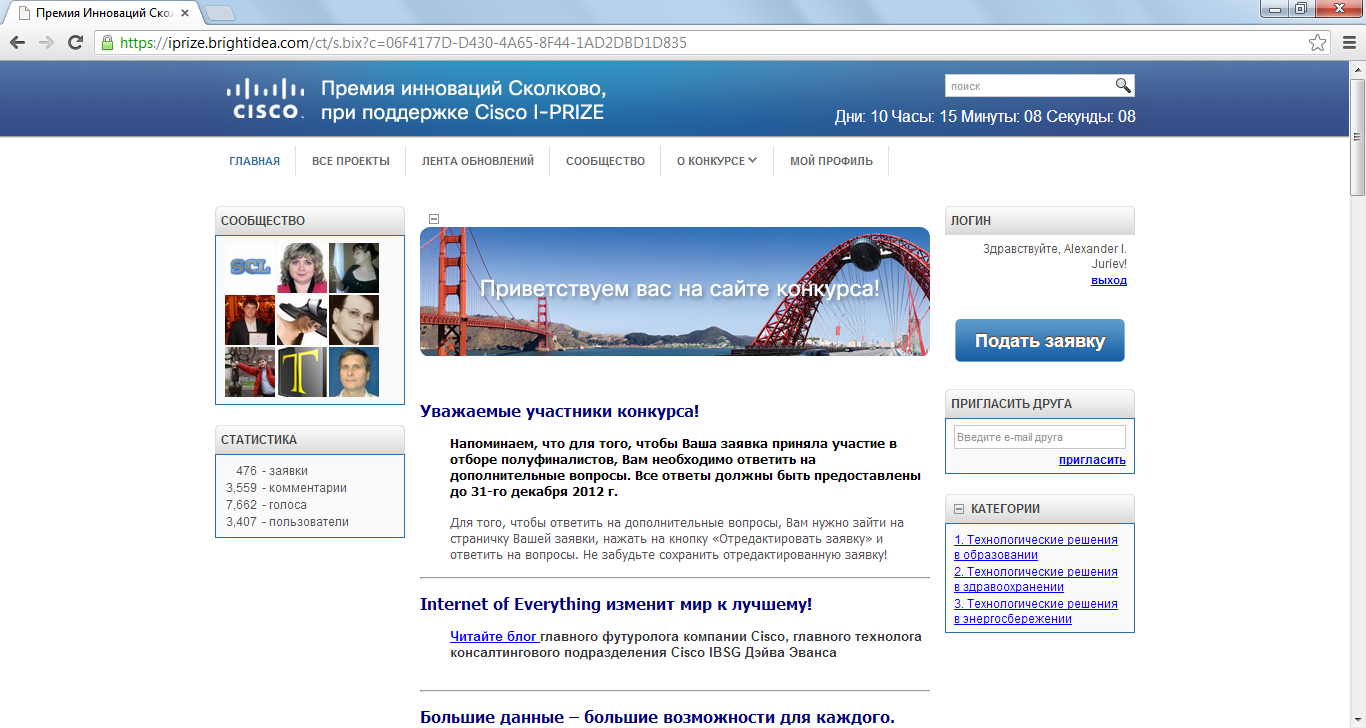Click the выход logout link
This screenshot has height=728, width=1366.
[1109, 280]
